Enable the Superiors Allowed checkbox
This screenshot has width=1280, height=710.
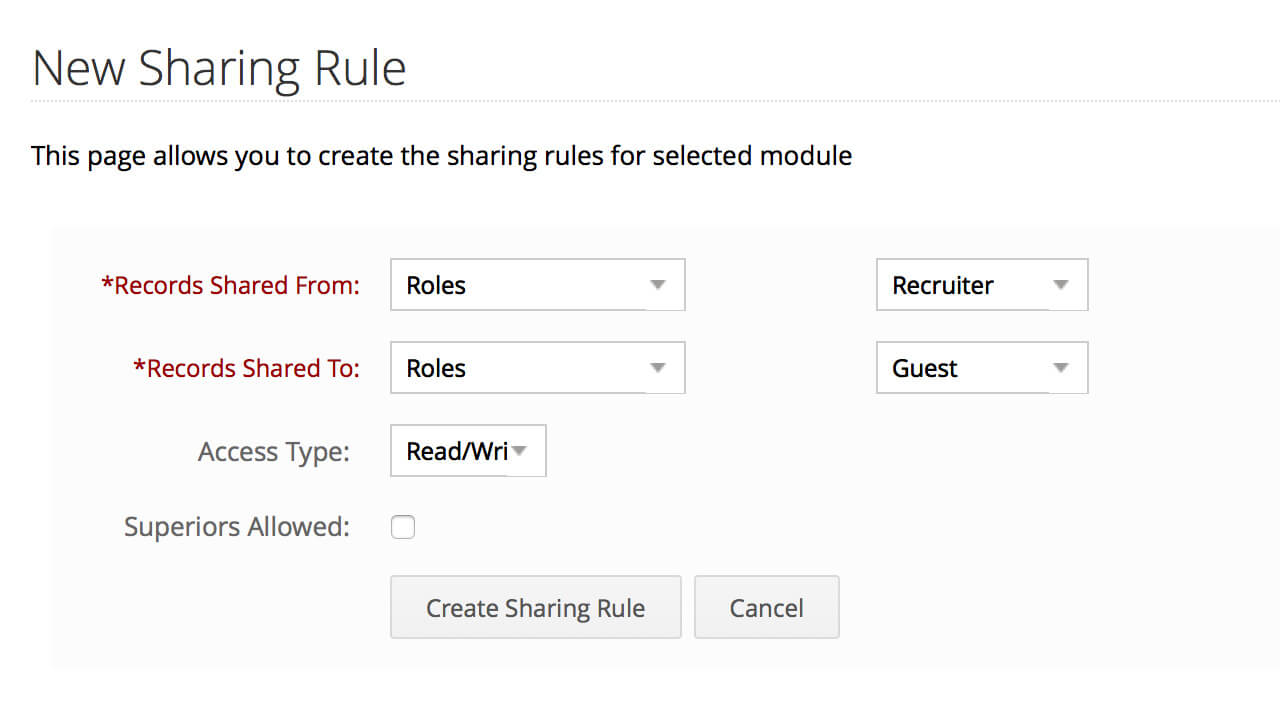click(403, 527)
